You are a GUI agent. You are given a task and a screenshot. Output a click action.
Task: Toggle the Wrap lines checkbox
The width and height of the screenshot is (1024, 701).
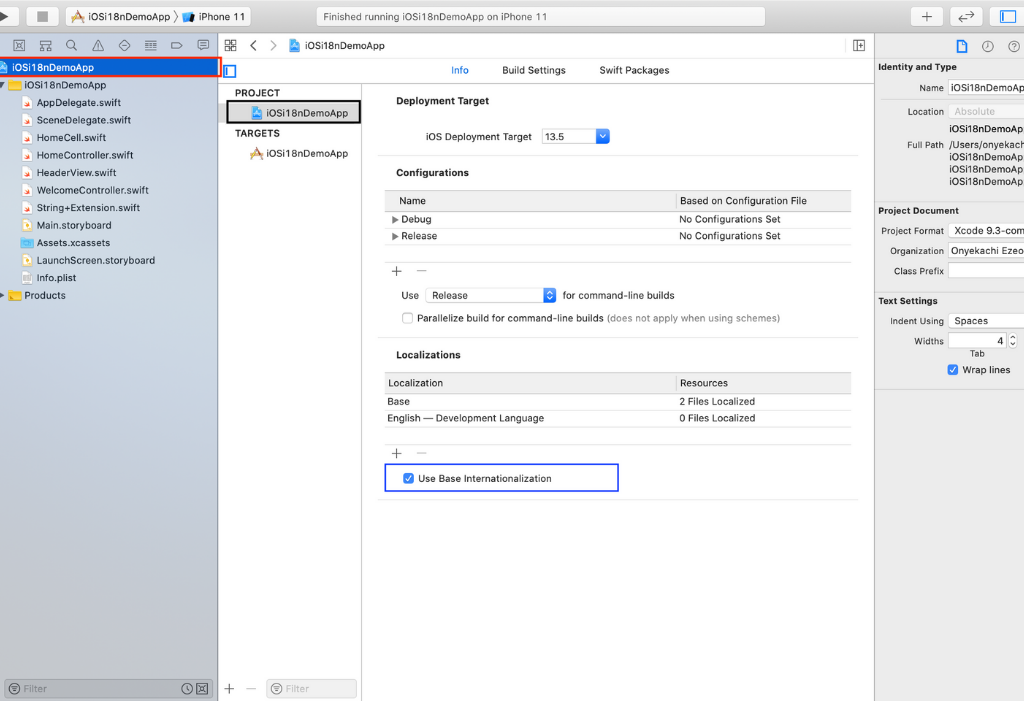(953, 370)
